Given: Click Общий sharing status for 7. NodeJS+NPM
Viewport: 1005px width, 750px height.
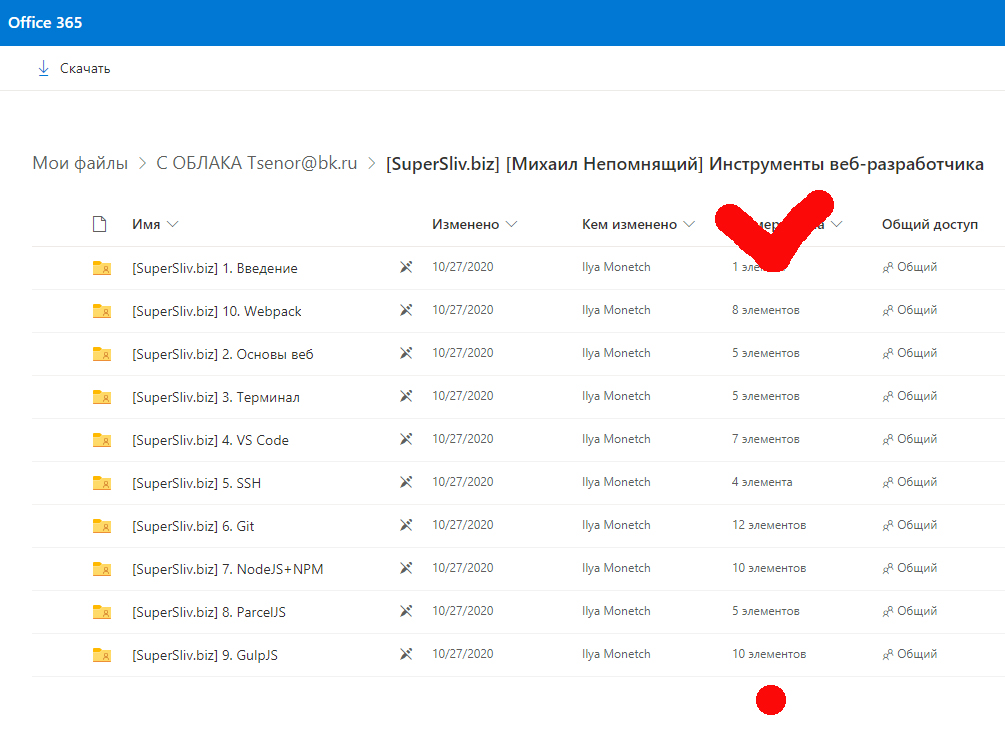Looking at the screenshot, I should click(909, 567).
